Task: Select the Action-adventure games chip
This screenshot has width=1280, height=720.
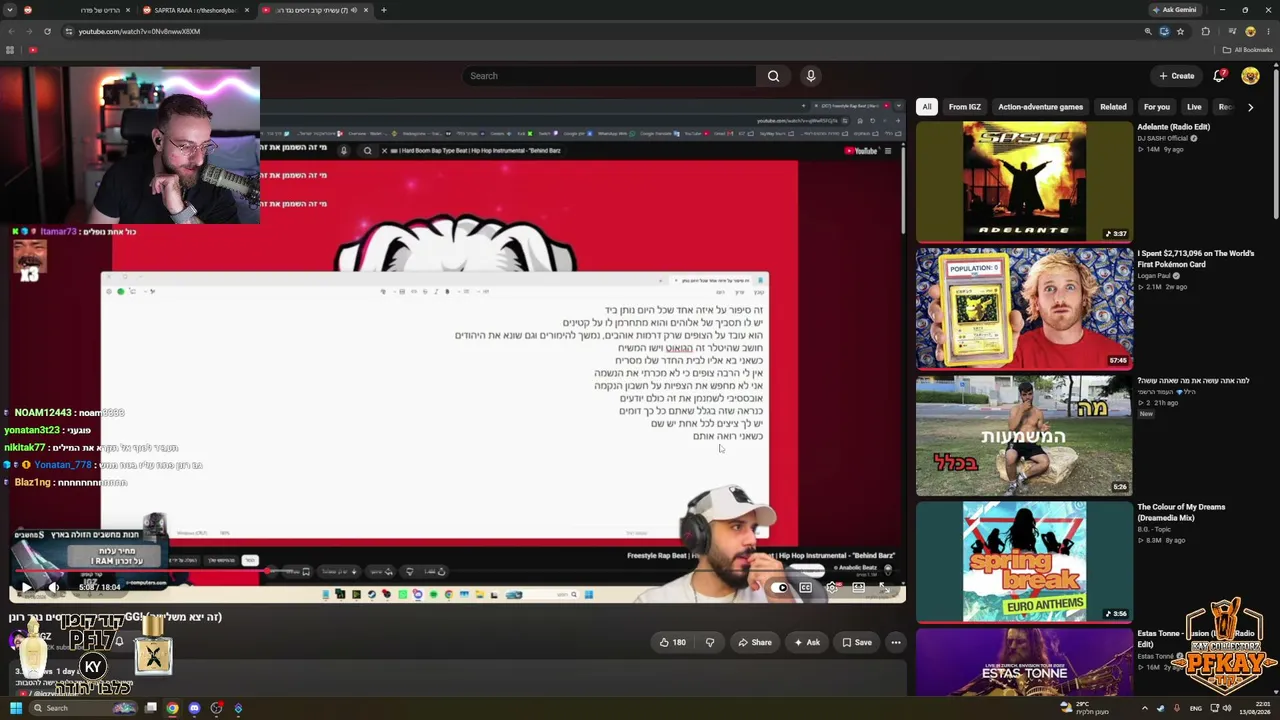Action: click(x=1040, y=107)
